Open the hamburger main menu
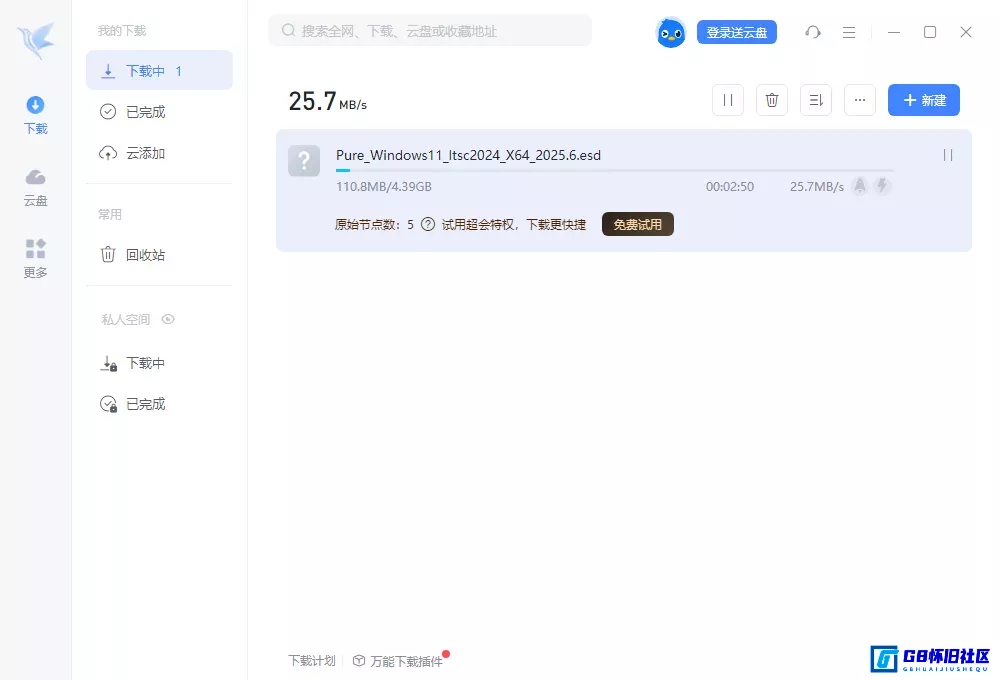1000x680 pixels. (849, 32)
